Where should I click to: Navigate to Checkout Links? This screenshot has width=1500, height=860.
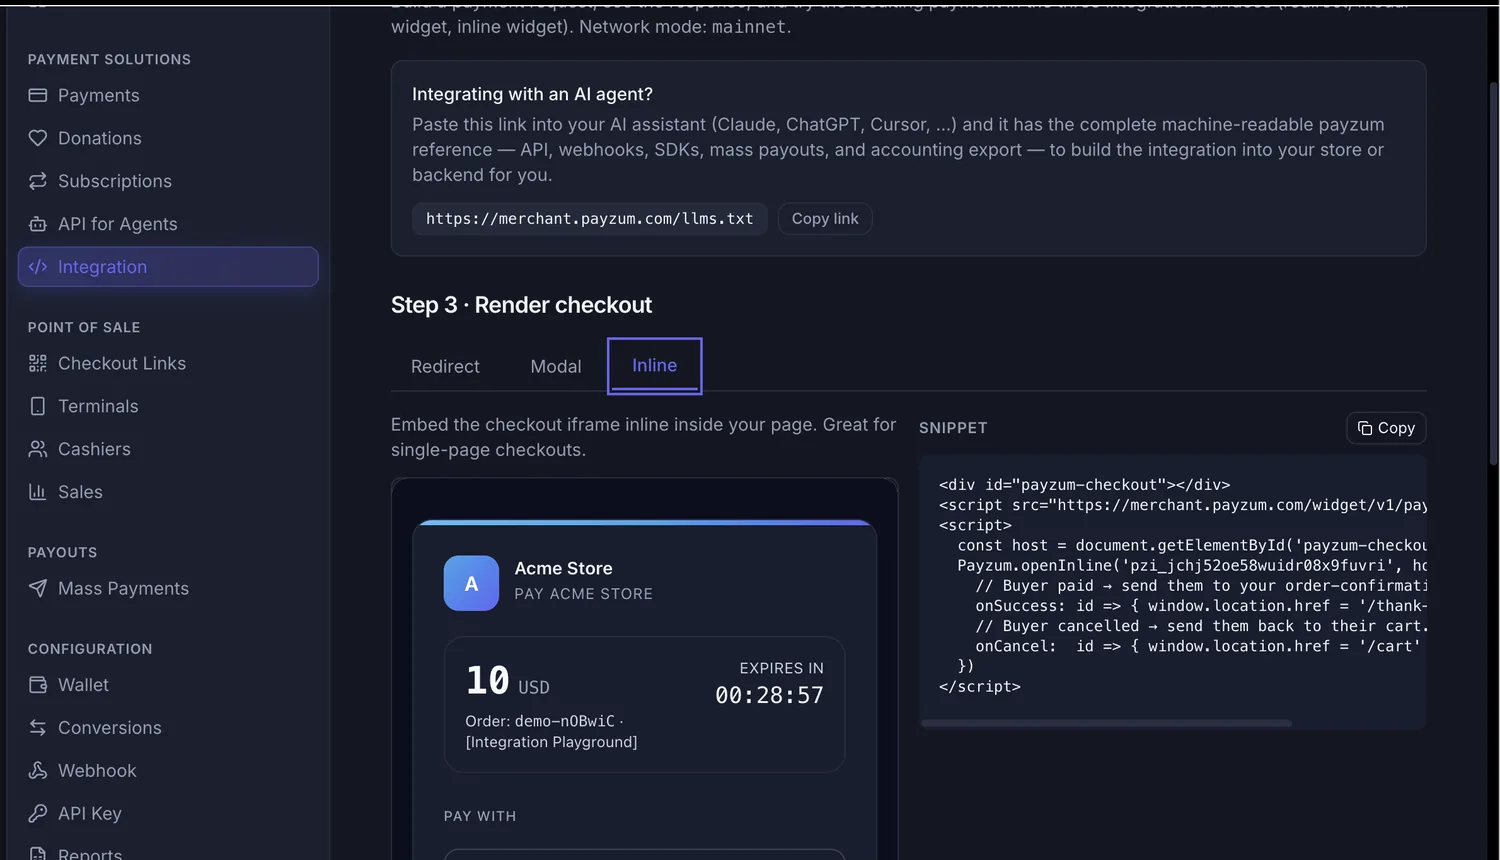pos(168,363)
